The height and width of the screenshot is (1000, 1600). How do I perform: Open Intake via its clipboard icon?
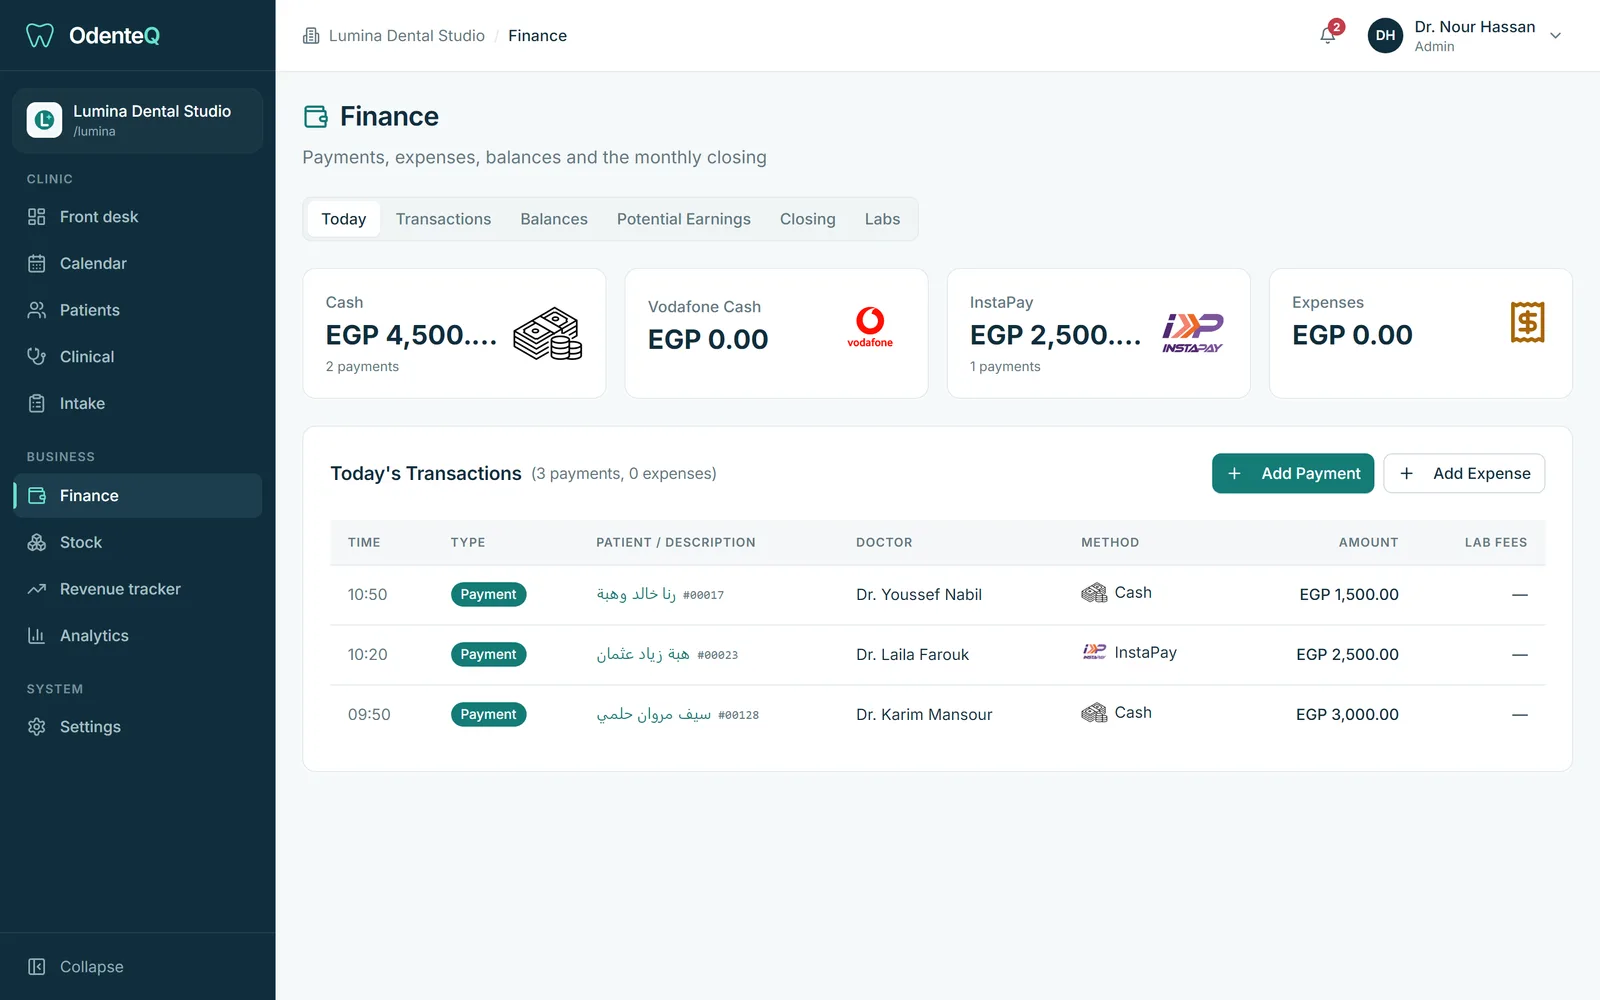(37, 403)
